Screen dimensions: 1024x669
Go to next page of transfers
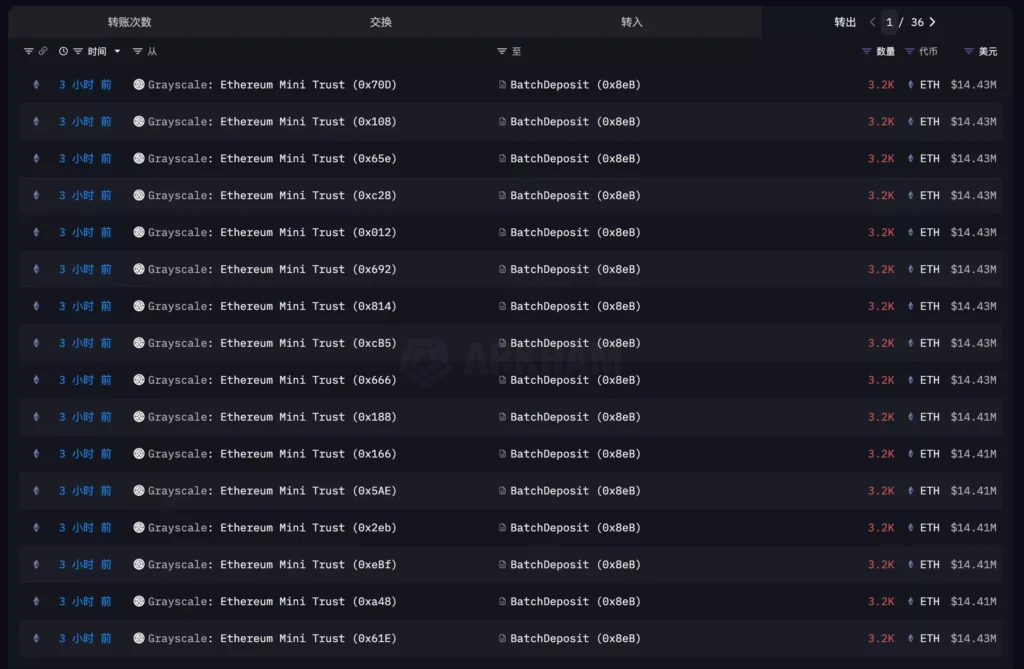click(x=932, y=22)
